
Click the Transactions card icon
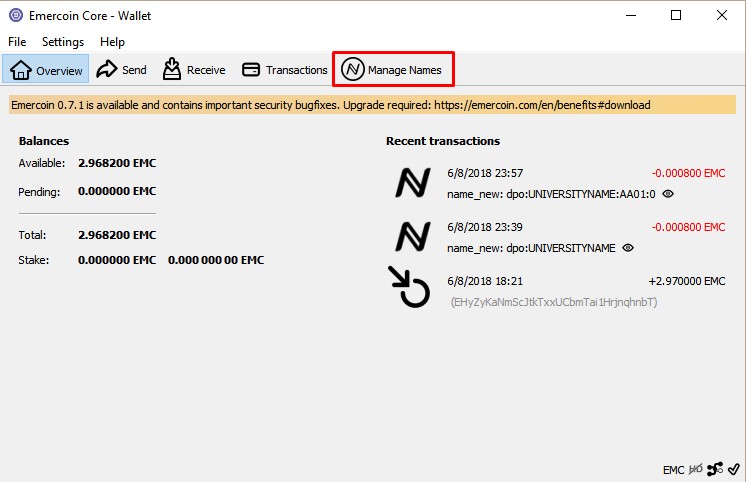pos(251,69)
